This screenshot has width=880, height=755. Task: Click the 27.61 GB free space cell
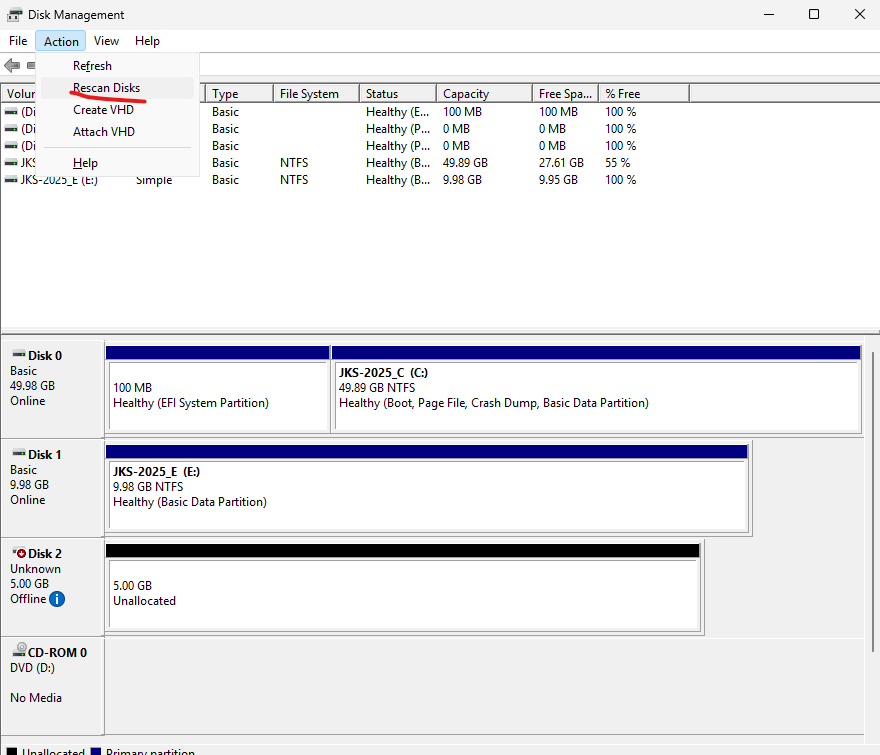pos(561,163)
